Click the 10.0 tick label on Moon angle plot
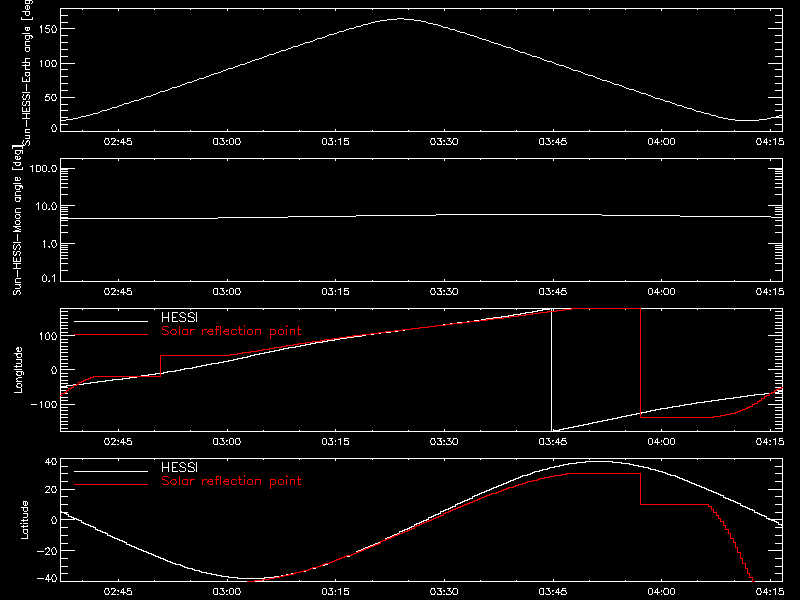800x600 pixels. click(x=46, y=207)
